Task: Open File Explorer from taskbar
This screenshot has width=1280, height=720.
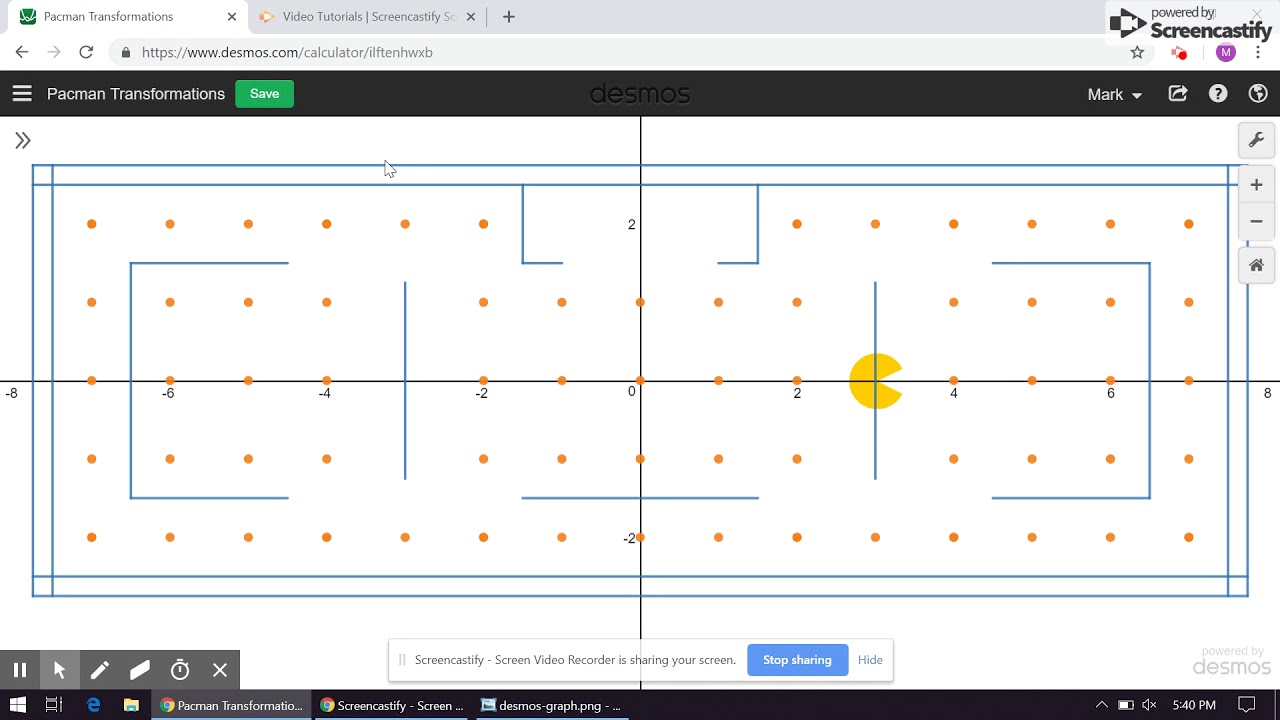Action: point(131,705)
